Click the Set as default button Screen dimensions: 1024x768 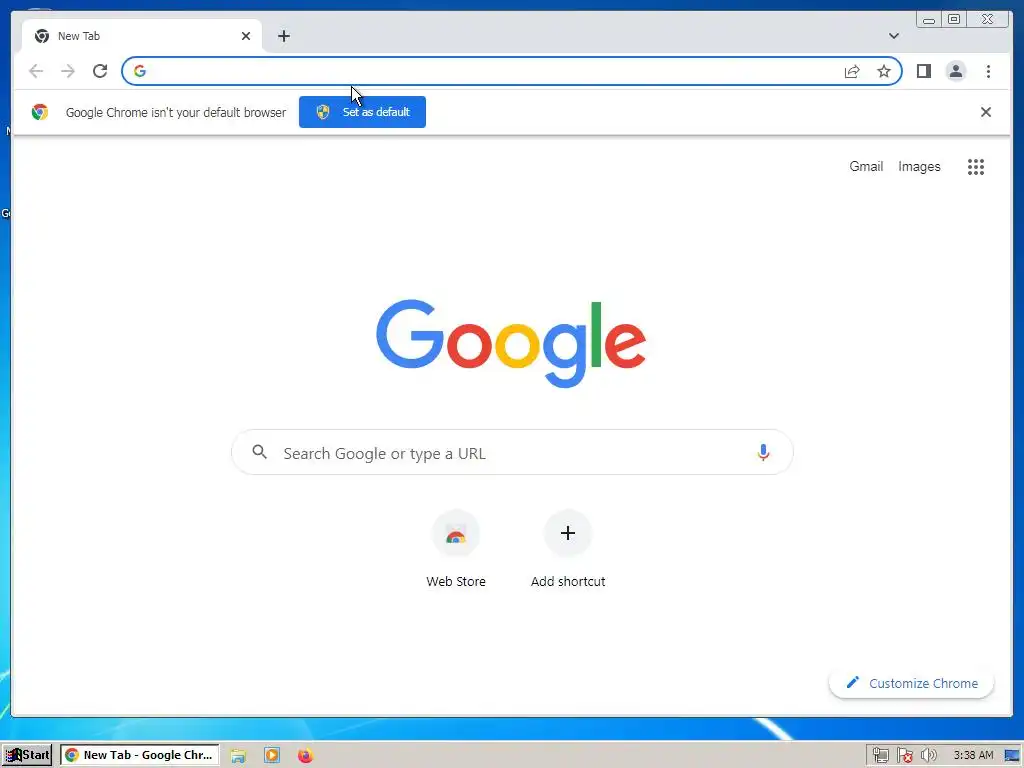362,112
